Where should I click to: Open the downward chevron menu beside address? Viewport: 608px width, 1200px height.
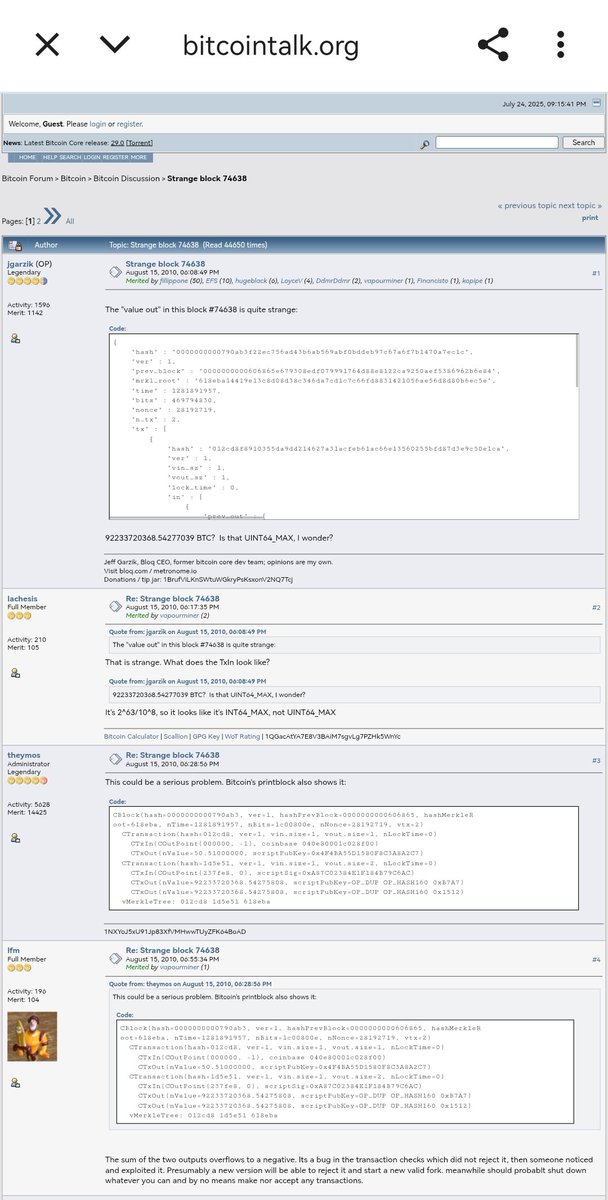(116, 44)
